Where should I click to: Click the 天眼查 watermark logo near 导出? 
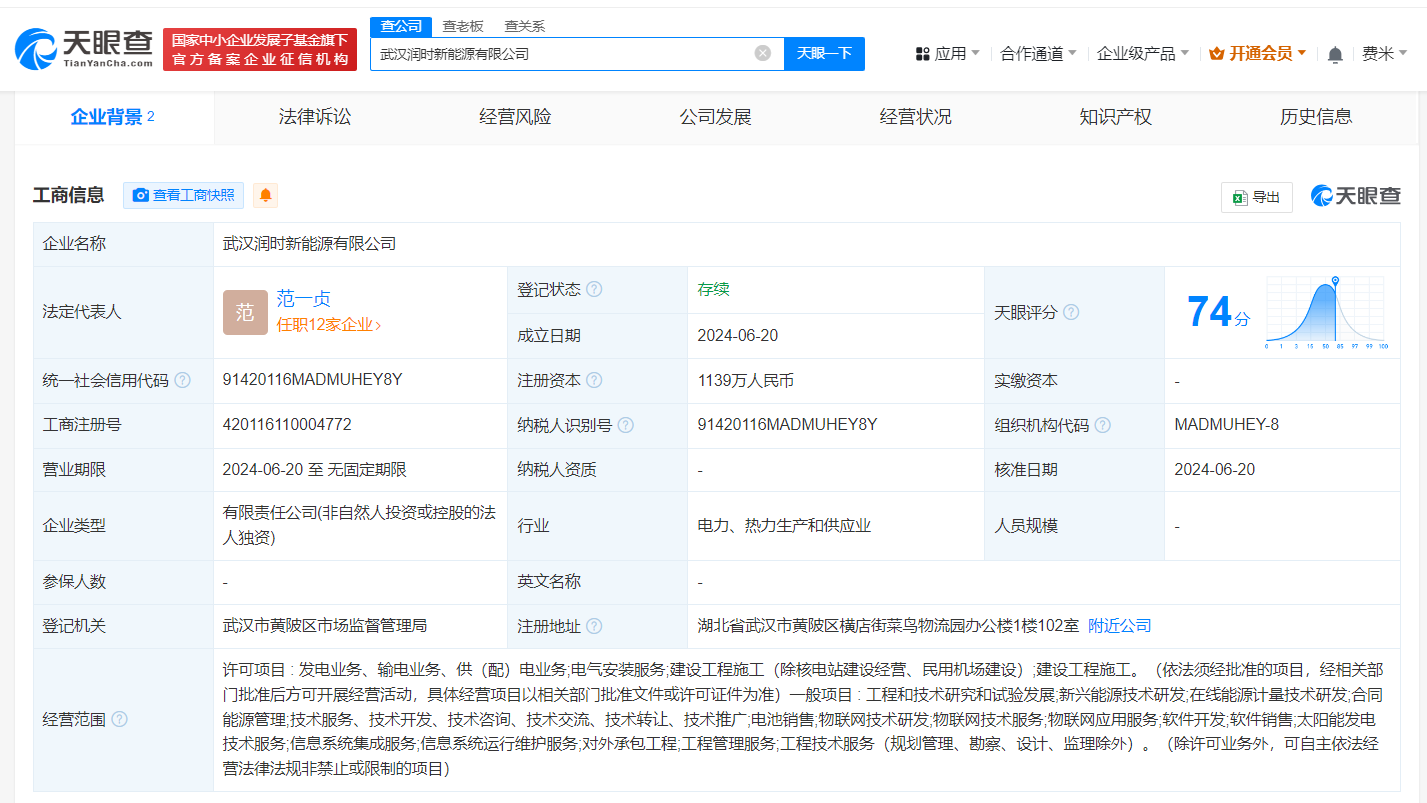coord(1356,196)
